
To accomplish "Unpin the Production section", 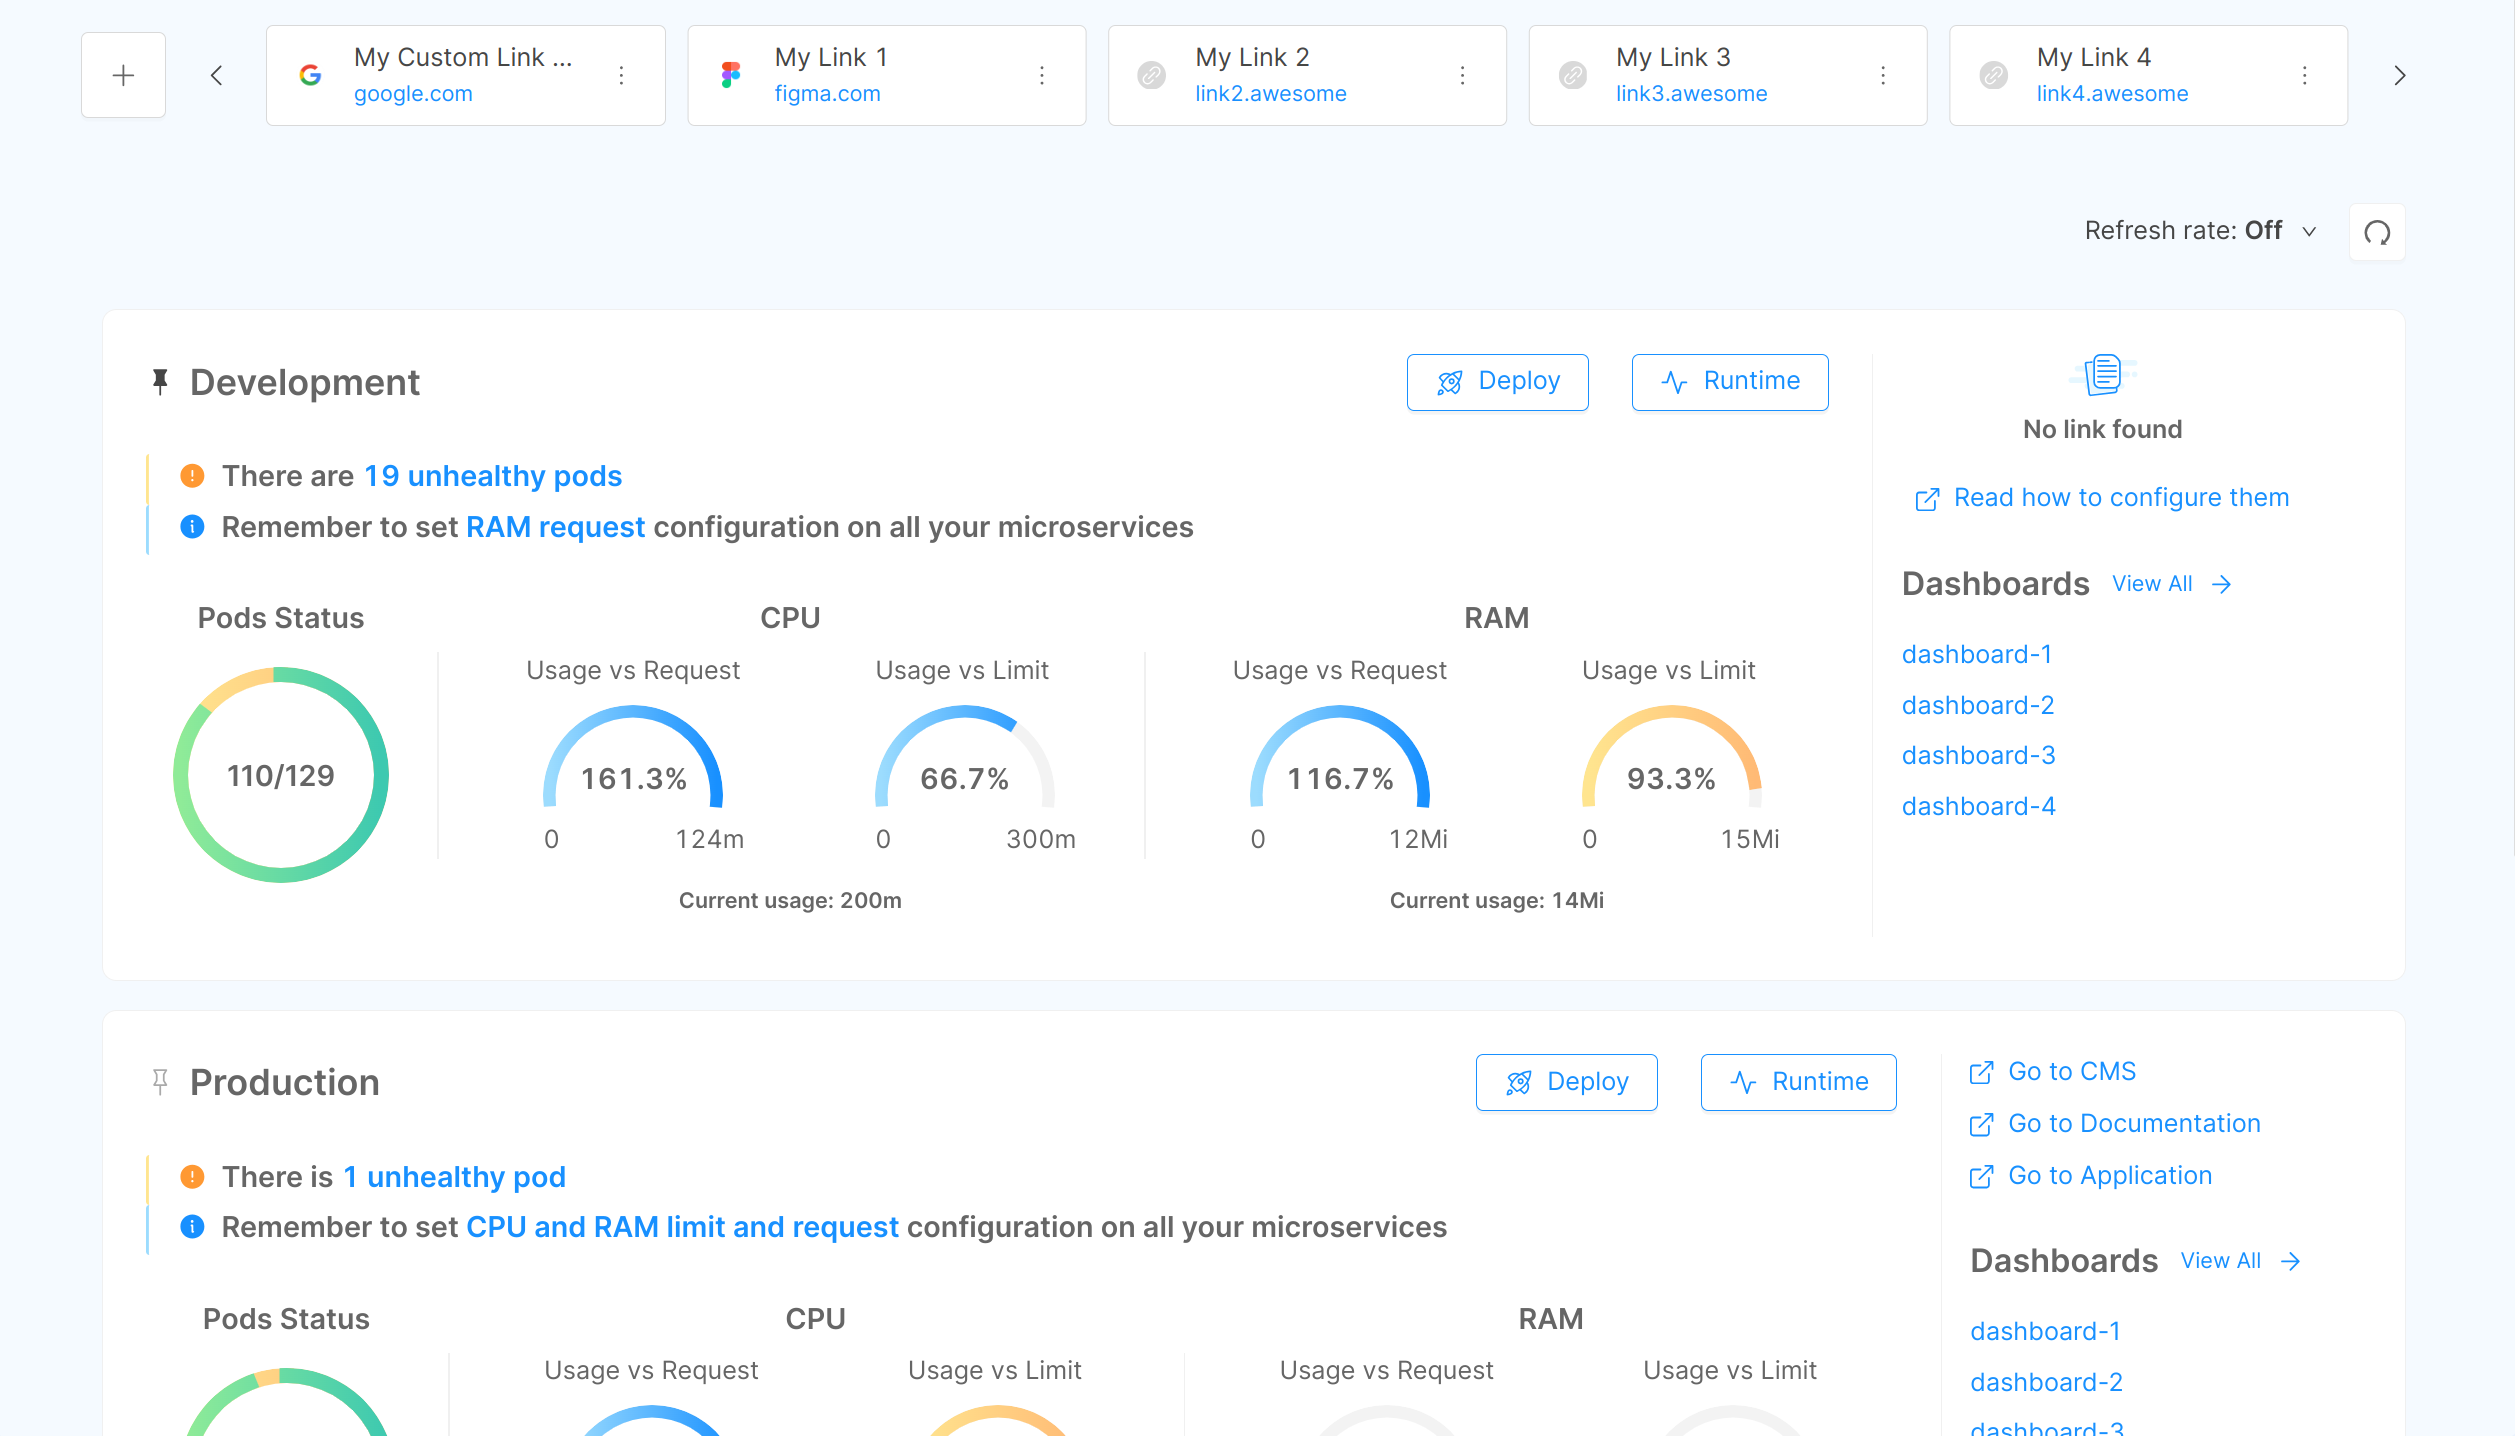I will 161,1081.
